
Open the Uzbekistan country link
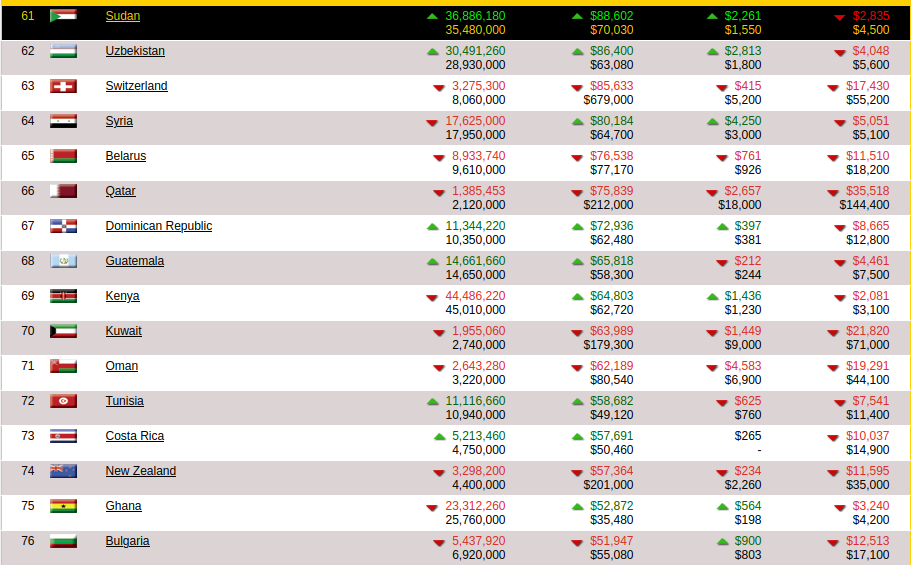(x=135, y=51)
